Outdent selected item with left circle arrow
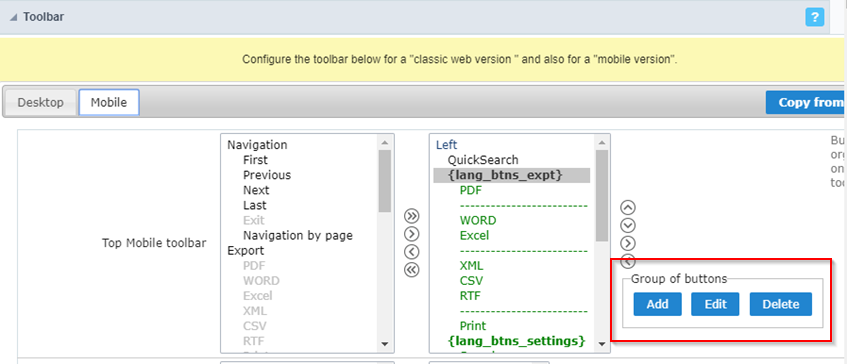 click(x=628, y=261)
